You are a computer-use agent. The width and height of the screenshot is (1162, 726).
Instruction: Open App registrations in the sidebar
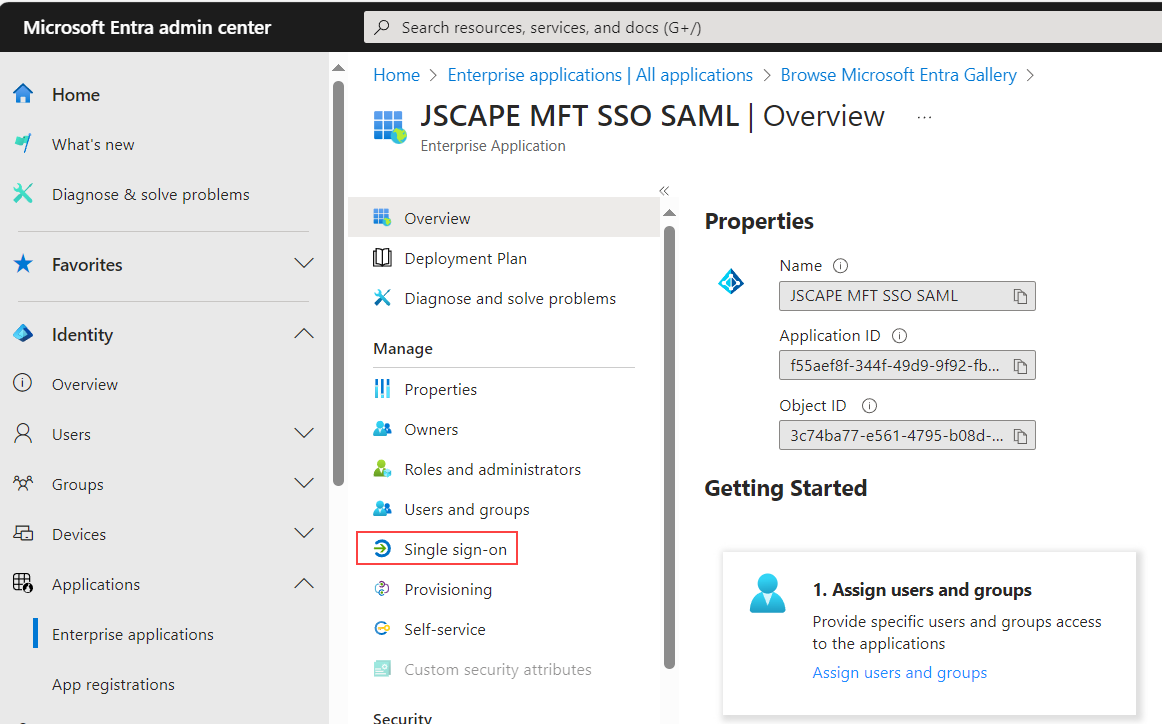113,684
